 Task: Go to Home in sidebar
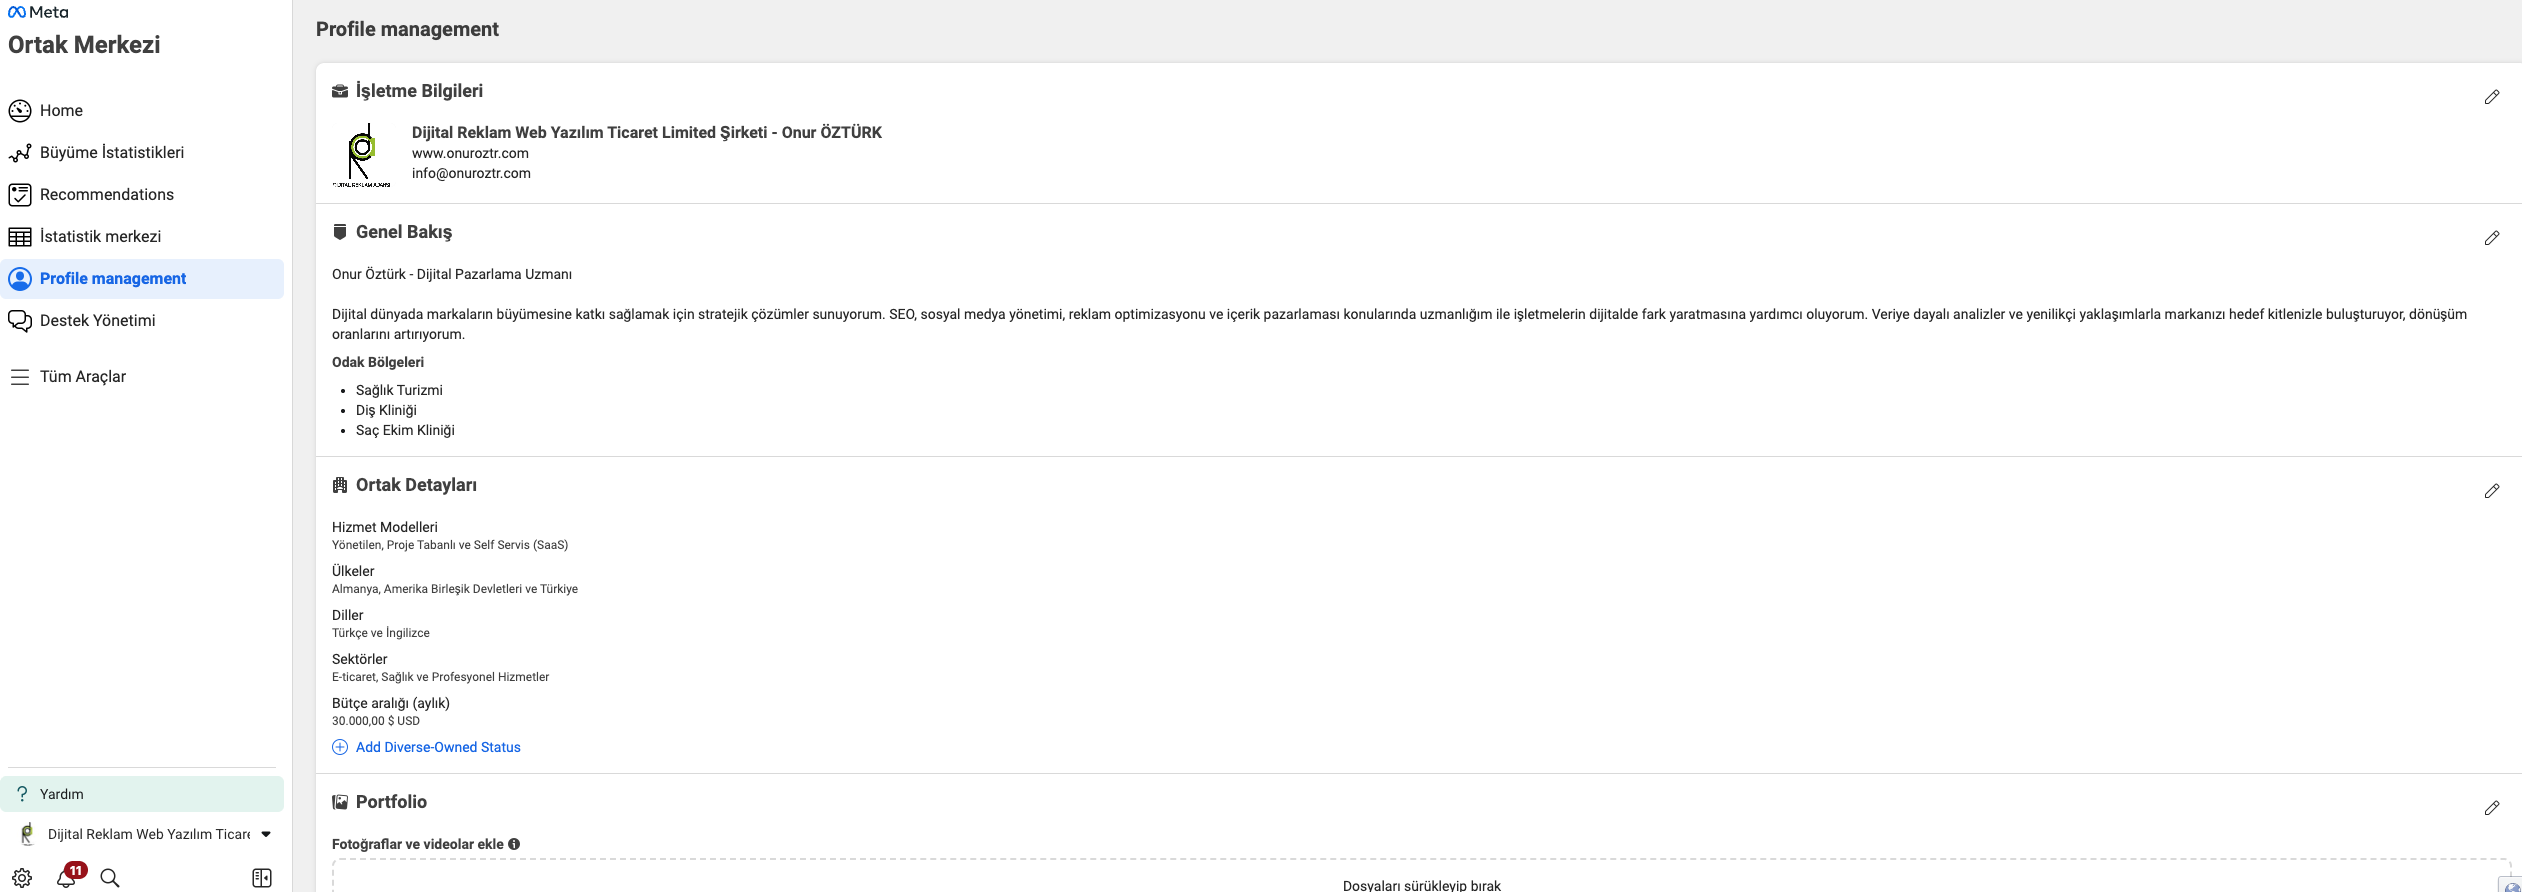[x=61, y=111]
